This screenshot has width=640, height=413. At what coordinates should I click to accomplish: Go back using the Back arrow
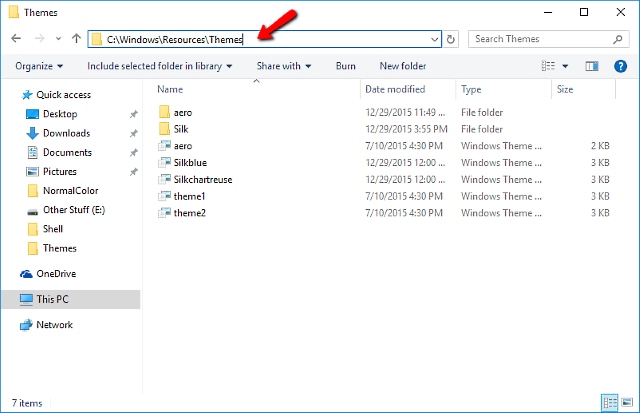(x=16, y=38)
